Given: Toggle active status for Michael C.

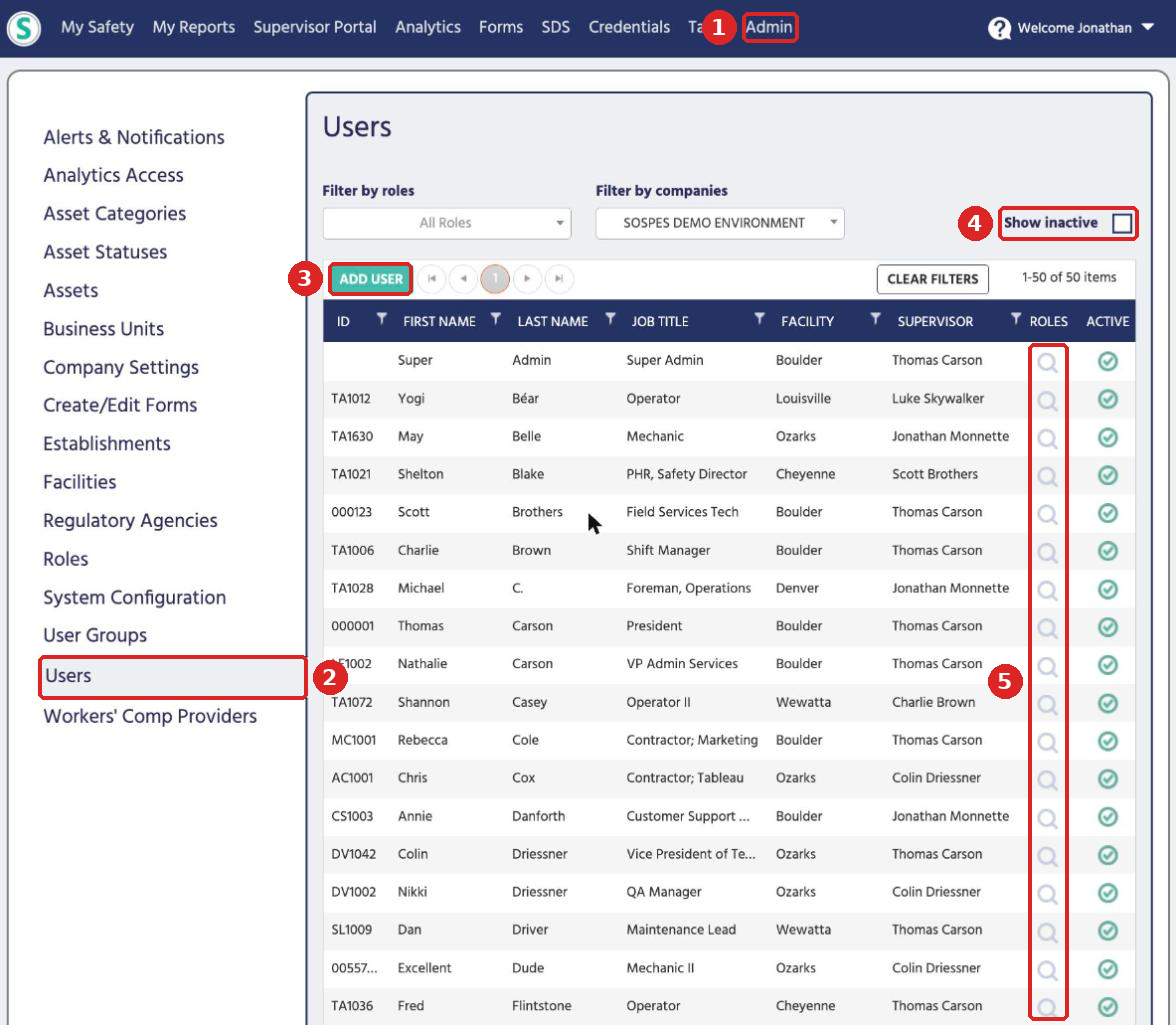Looking at the screenshot, I should pyautogui.click(x=1108, y=589).
